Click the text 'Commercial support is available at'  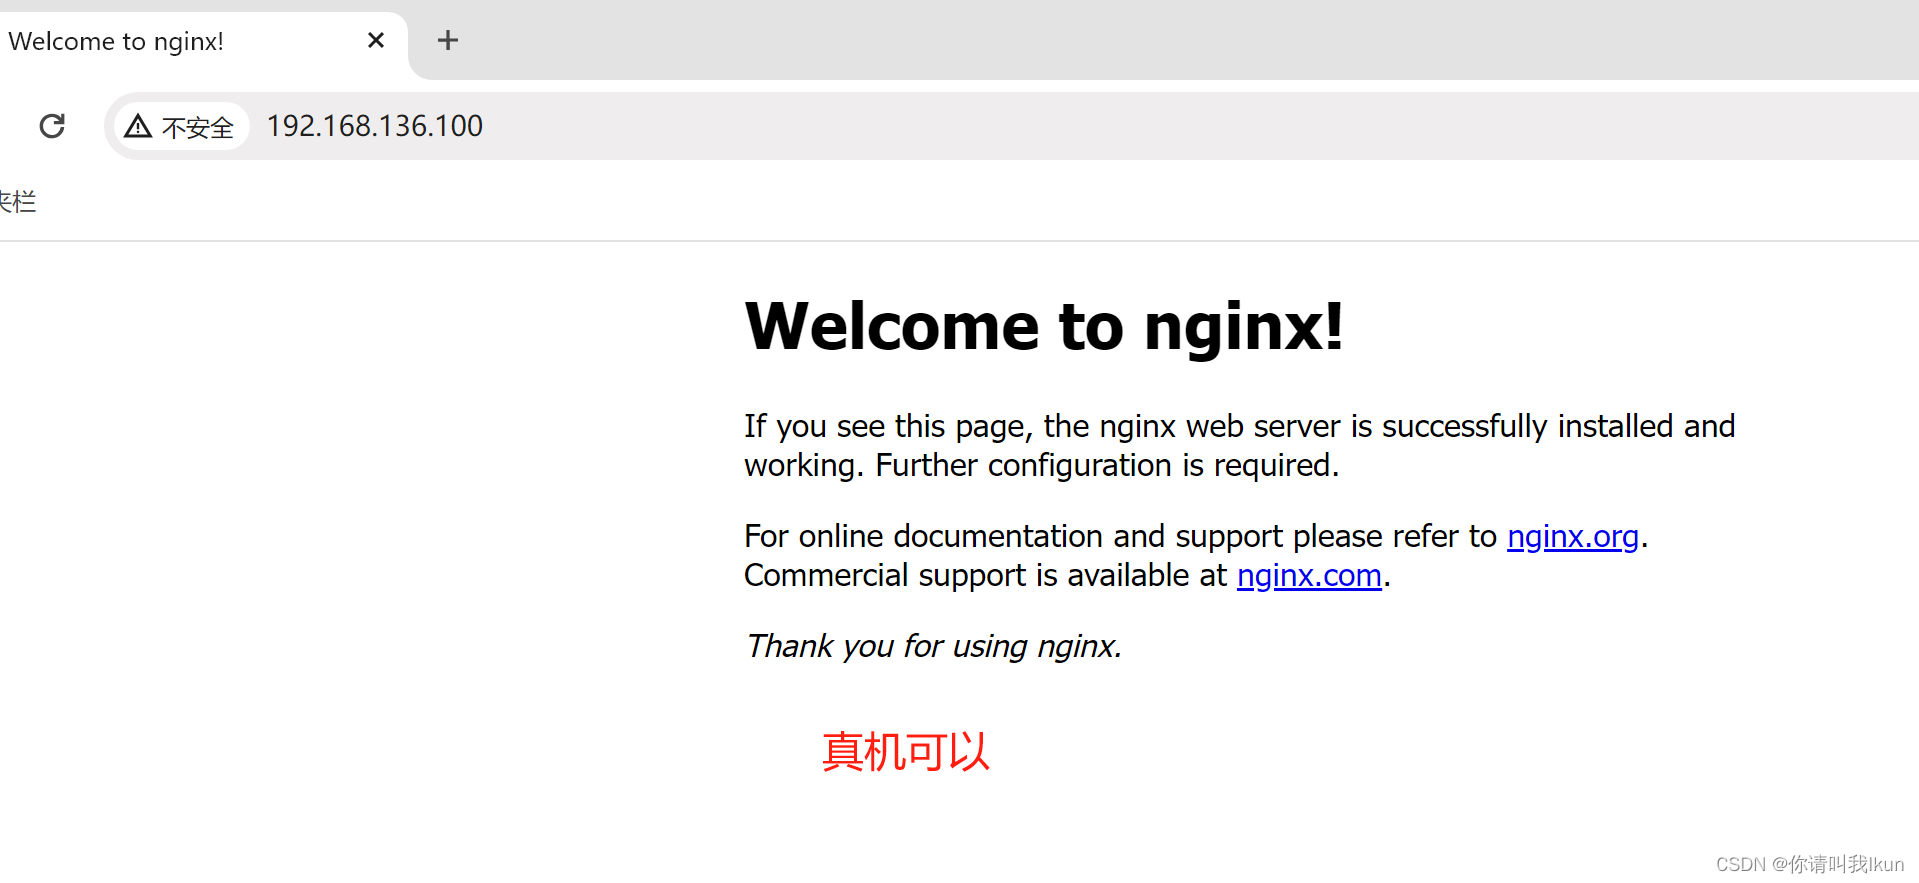tap(985, 576)
